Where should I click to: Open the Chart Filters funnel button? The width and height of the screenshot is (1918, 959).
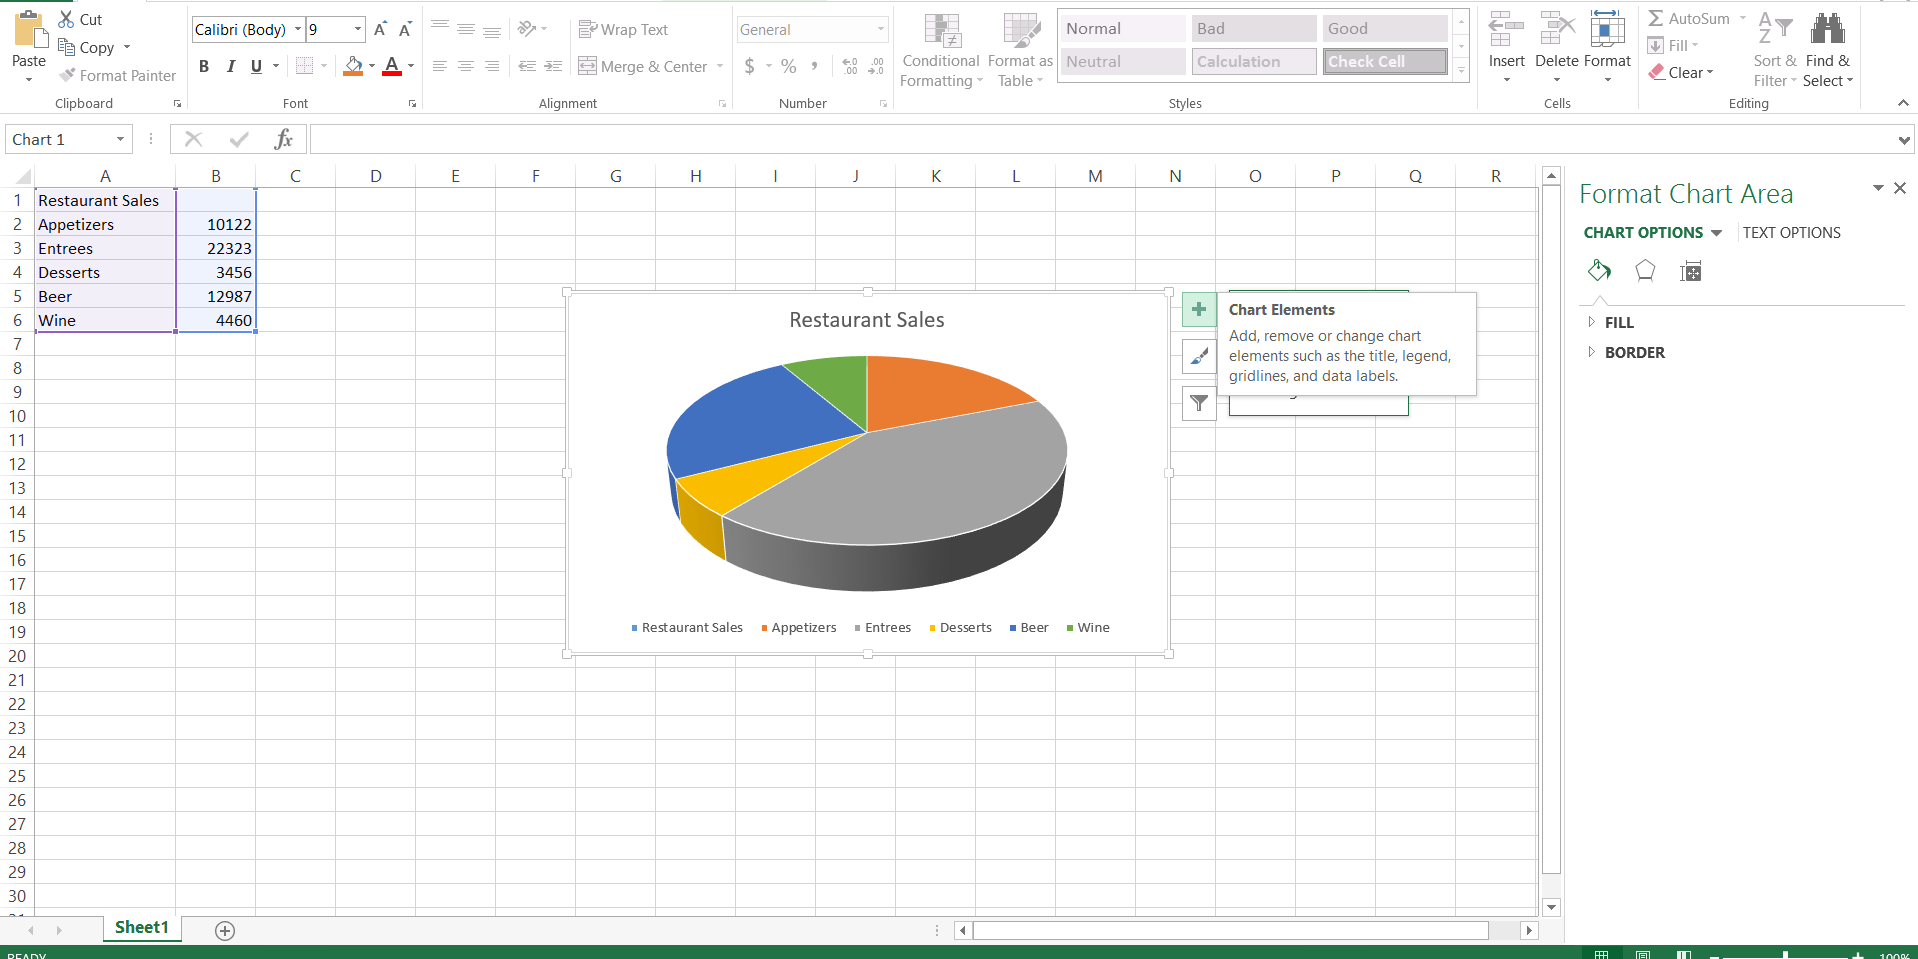tap(1199, 403)
